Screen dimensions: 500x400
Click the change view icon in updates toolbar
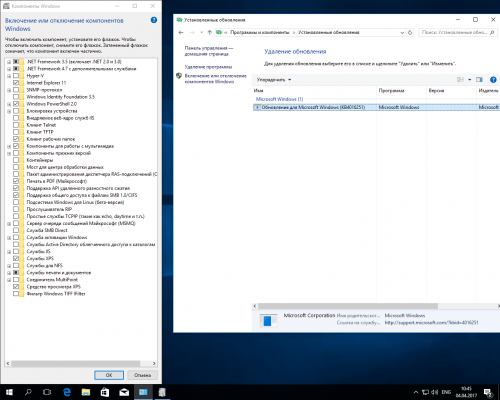460,80
